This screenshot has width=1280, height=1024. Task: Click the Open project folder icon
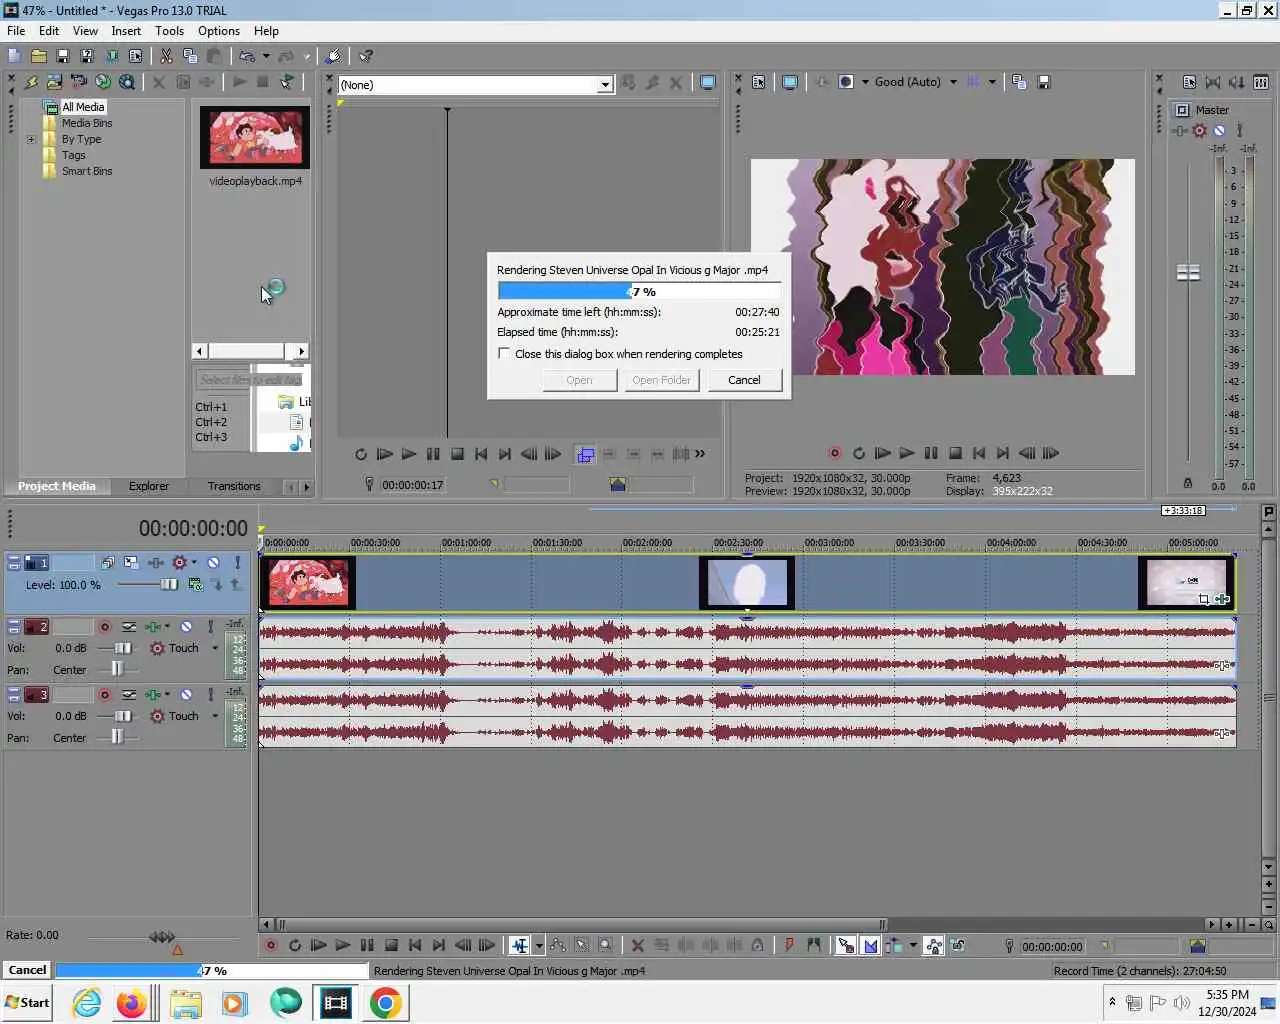(38, 57)
